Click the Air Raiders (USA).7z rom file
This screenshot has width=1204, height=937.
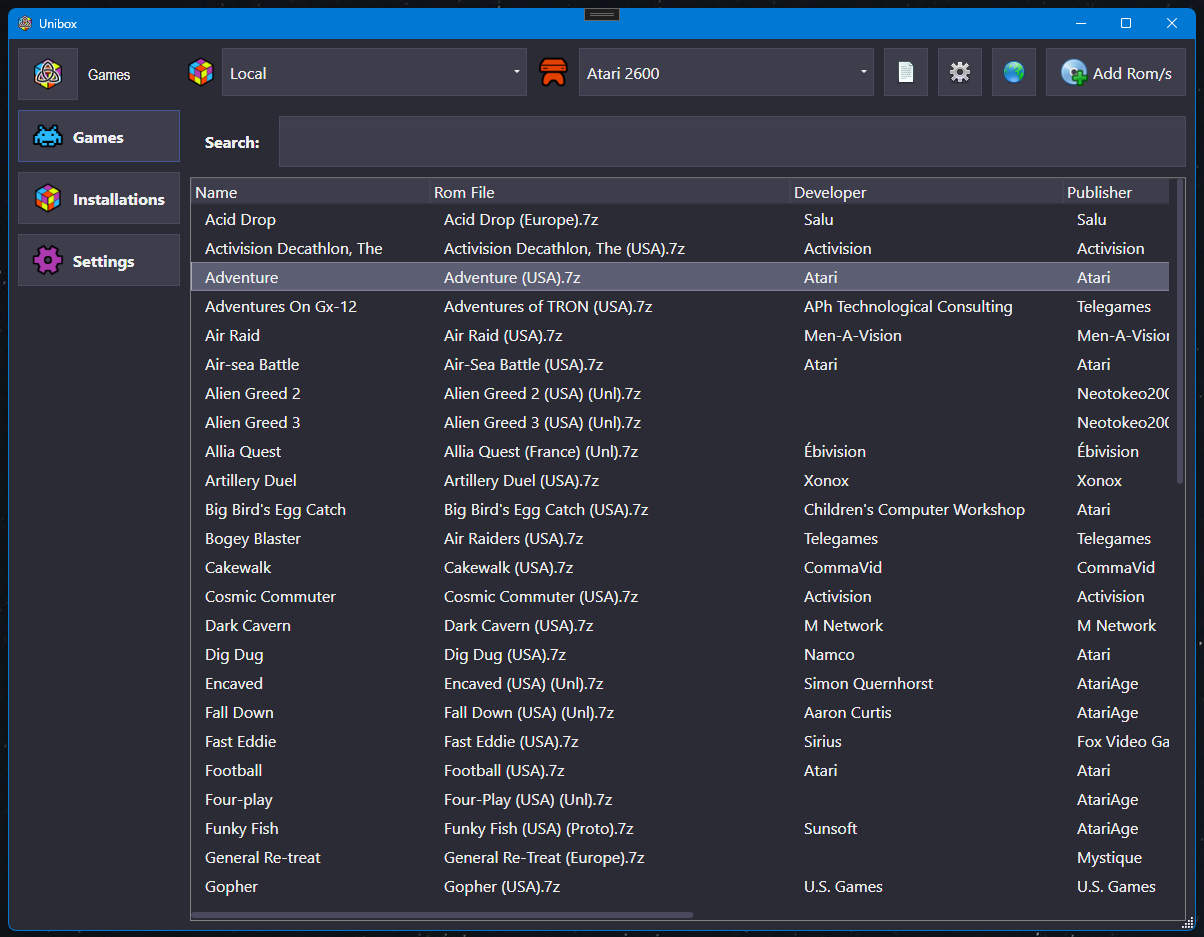[513, 538]
